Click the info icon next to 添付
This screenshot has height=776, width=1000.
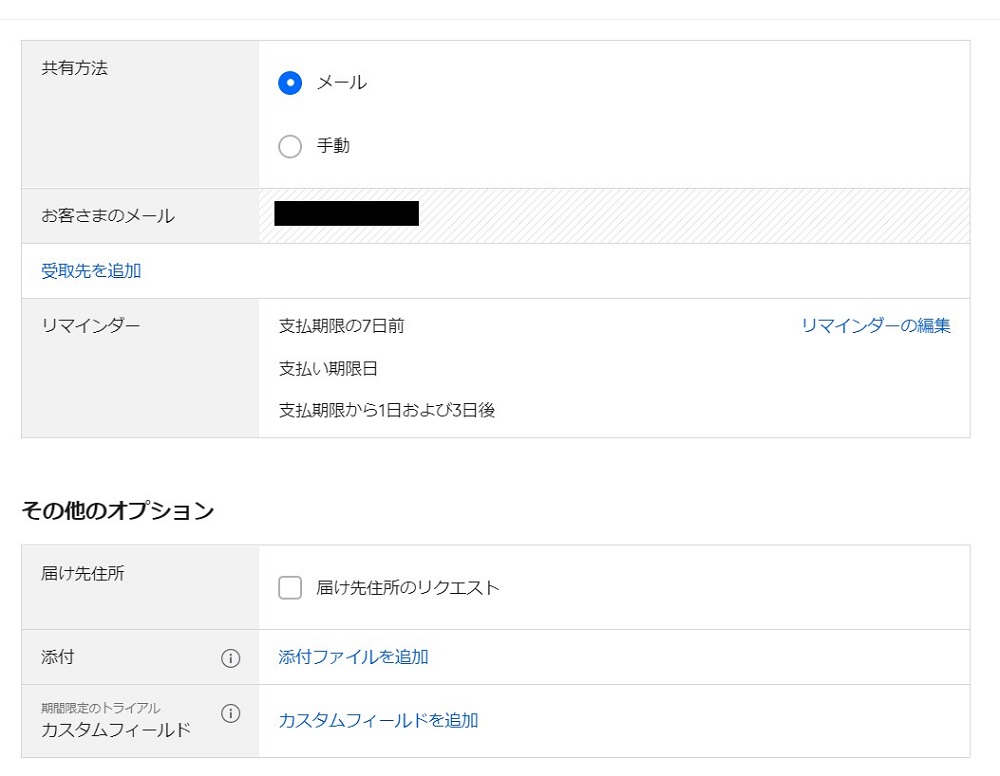pyautogui.click(x=230, y=657)
